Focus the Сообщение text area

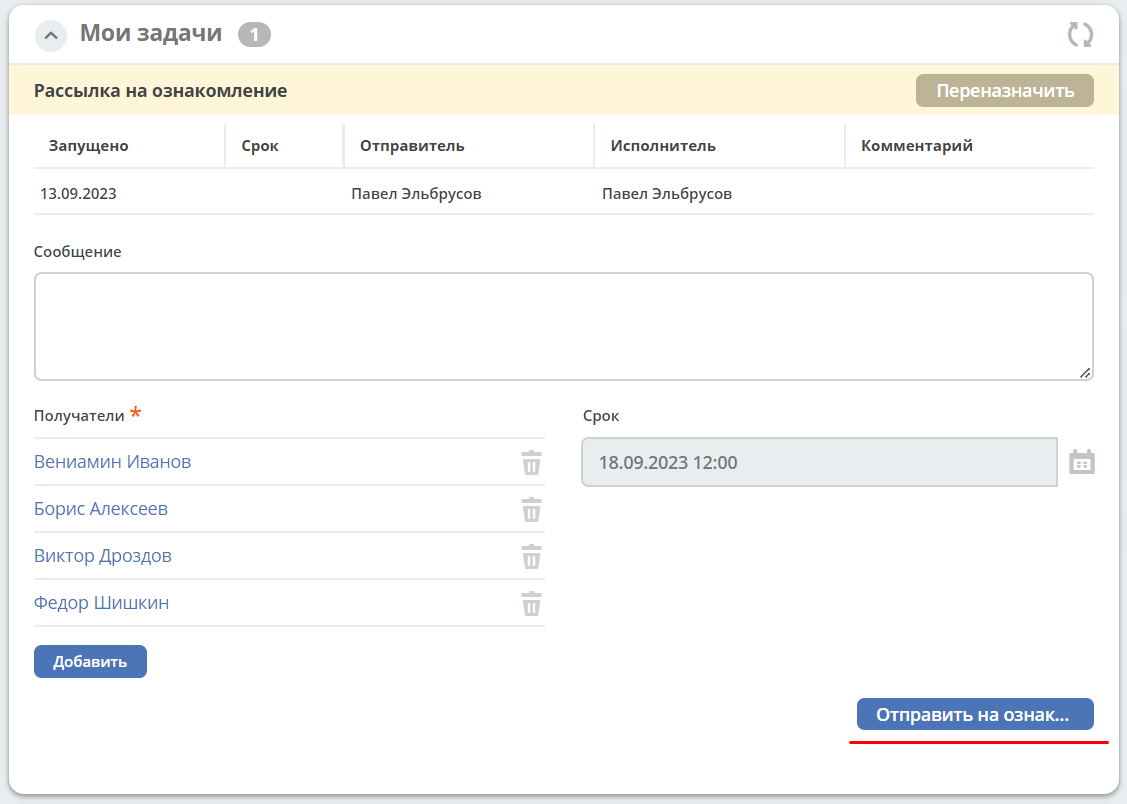tap(564, 326)
